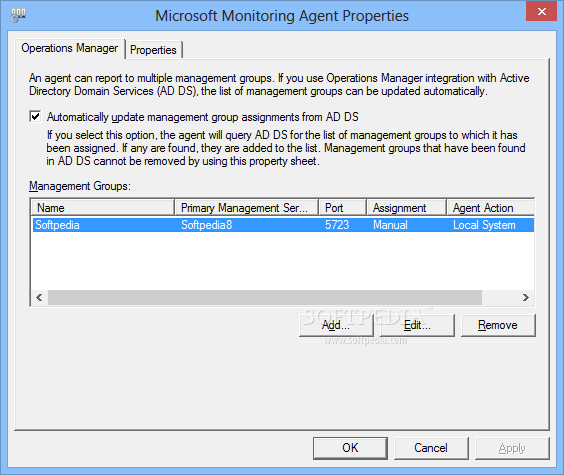The image size is (564, 475).
Task: Click the Softpedia8 server cell
Action: [206, 225]
